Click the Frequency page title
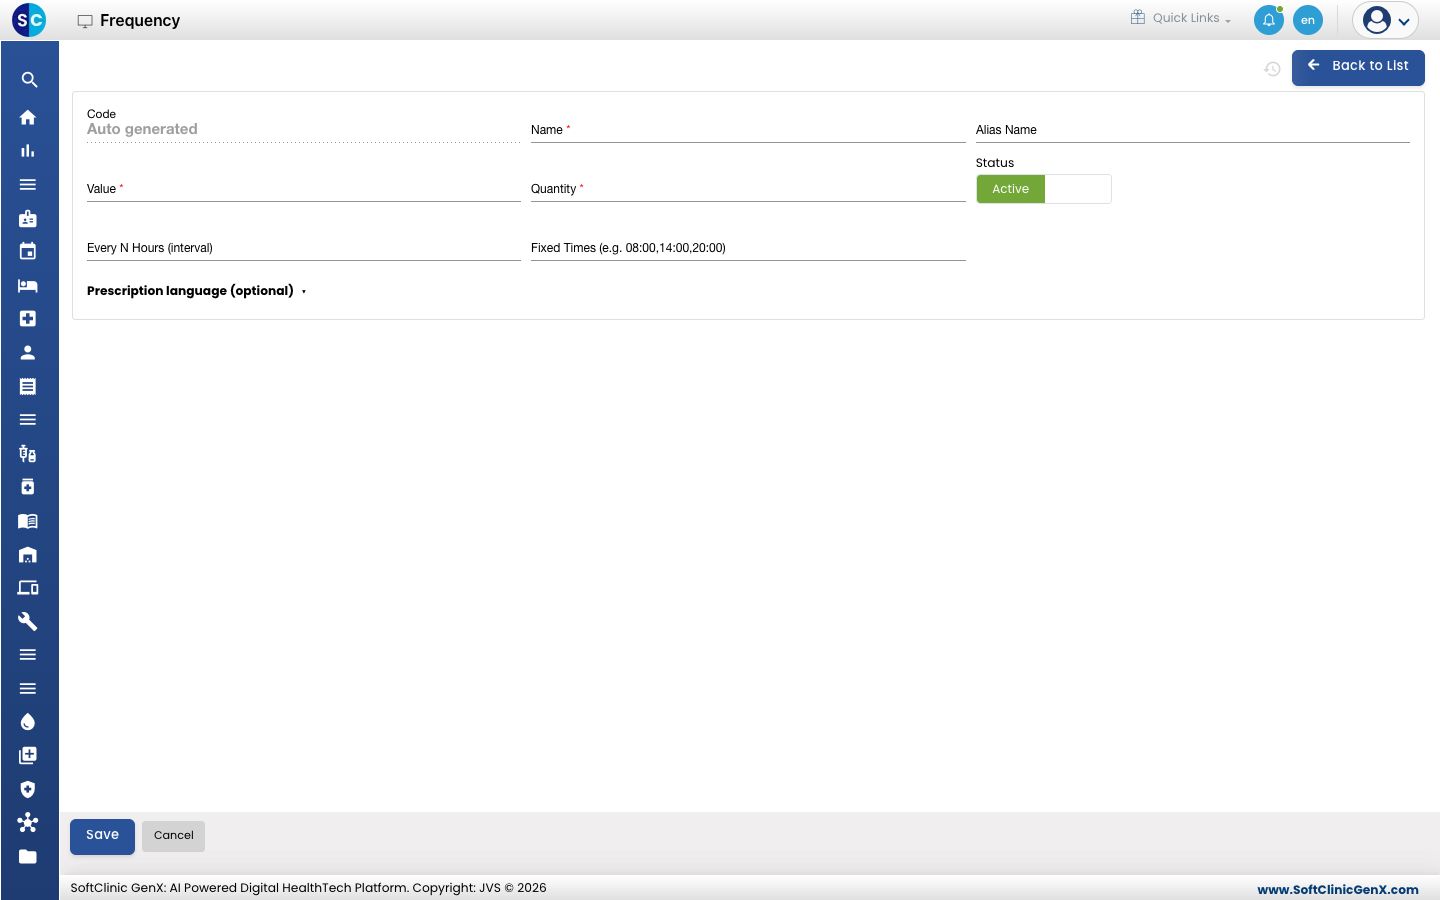Image resolution: width=1440 pixels, height=900 pixels. point(140,21)
